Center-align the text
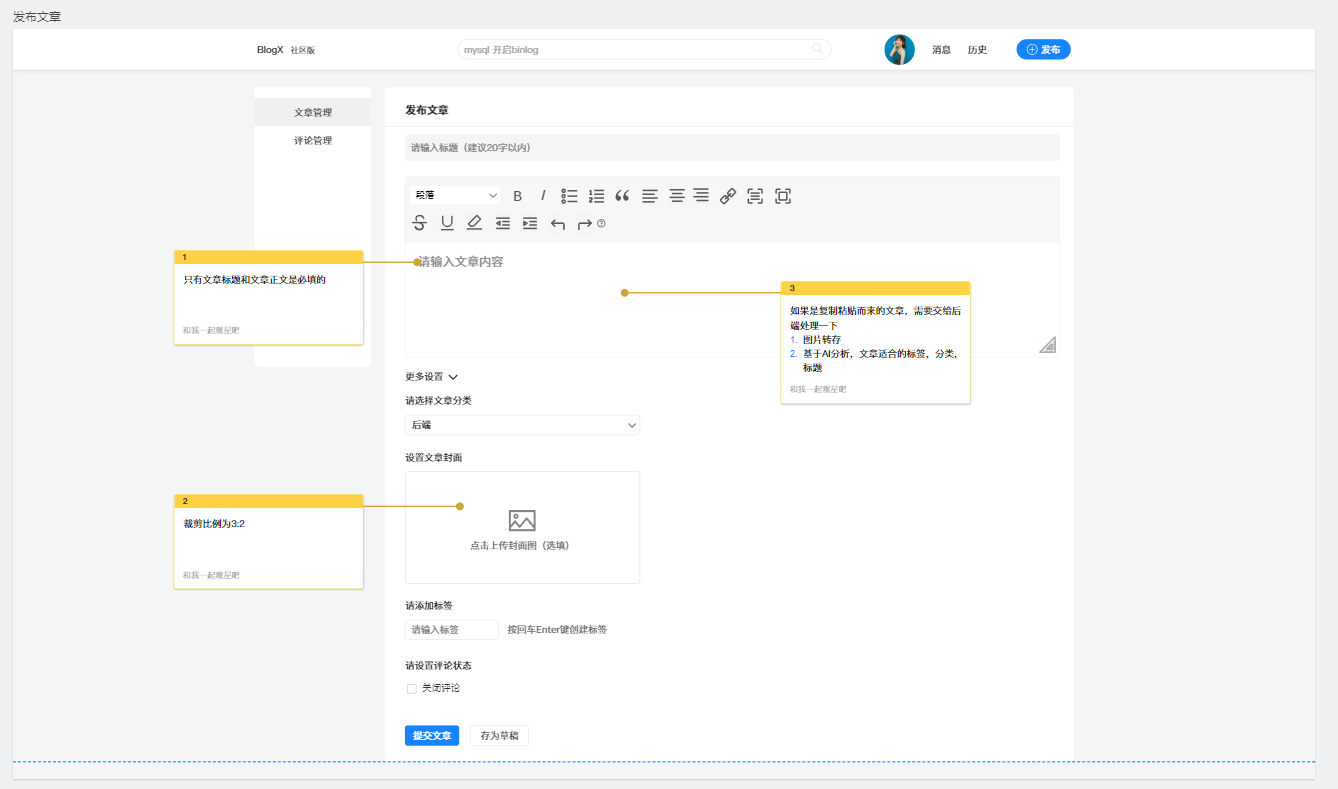This screenshot has height=789, width=1338. coord(676,196)
